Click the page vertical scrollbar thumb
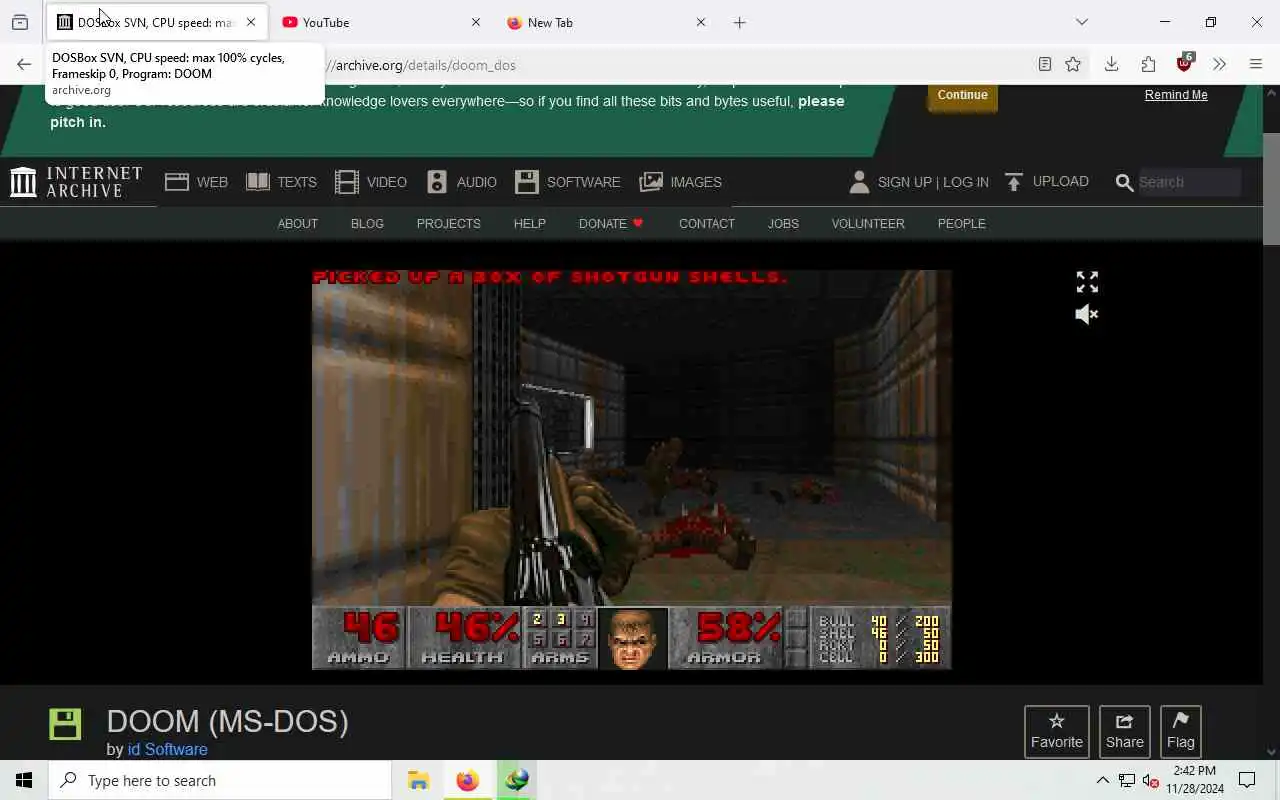The image size is (1280, 800). tap(1271, 187)
